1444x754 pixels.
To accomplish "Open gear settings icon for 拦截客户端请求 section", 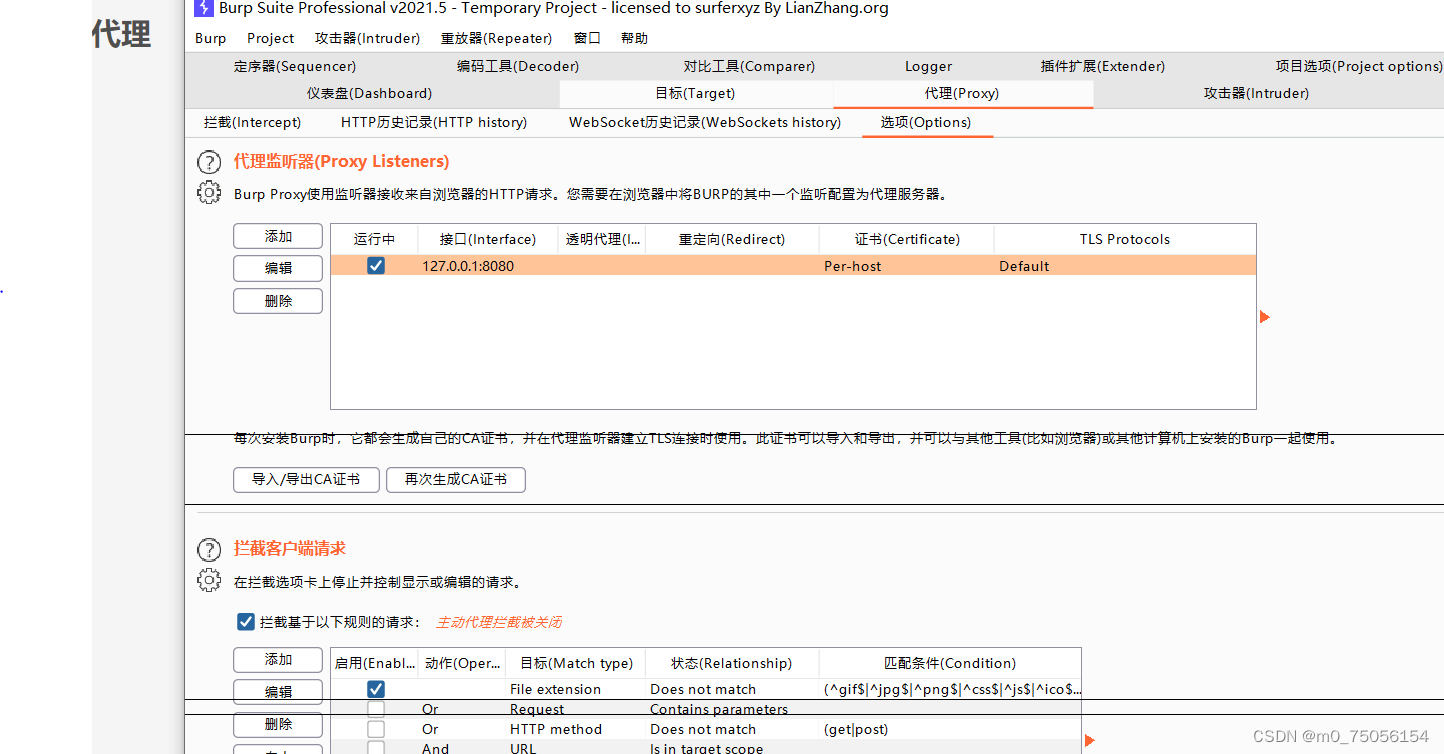I will point(208,580).
